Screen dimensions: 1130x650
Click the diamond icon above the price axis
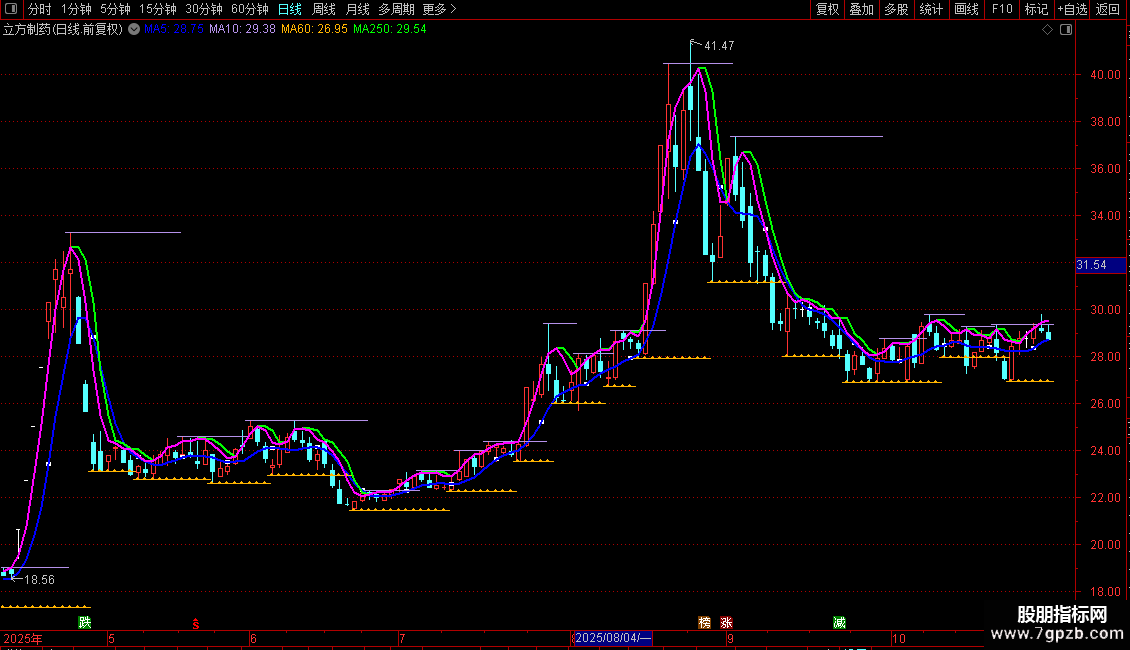pos(1048,30)
